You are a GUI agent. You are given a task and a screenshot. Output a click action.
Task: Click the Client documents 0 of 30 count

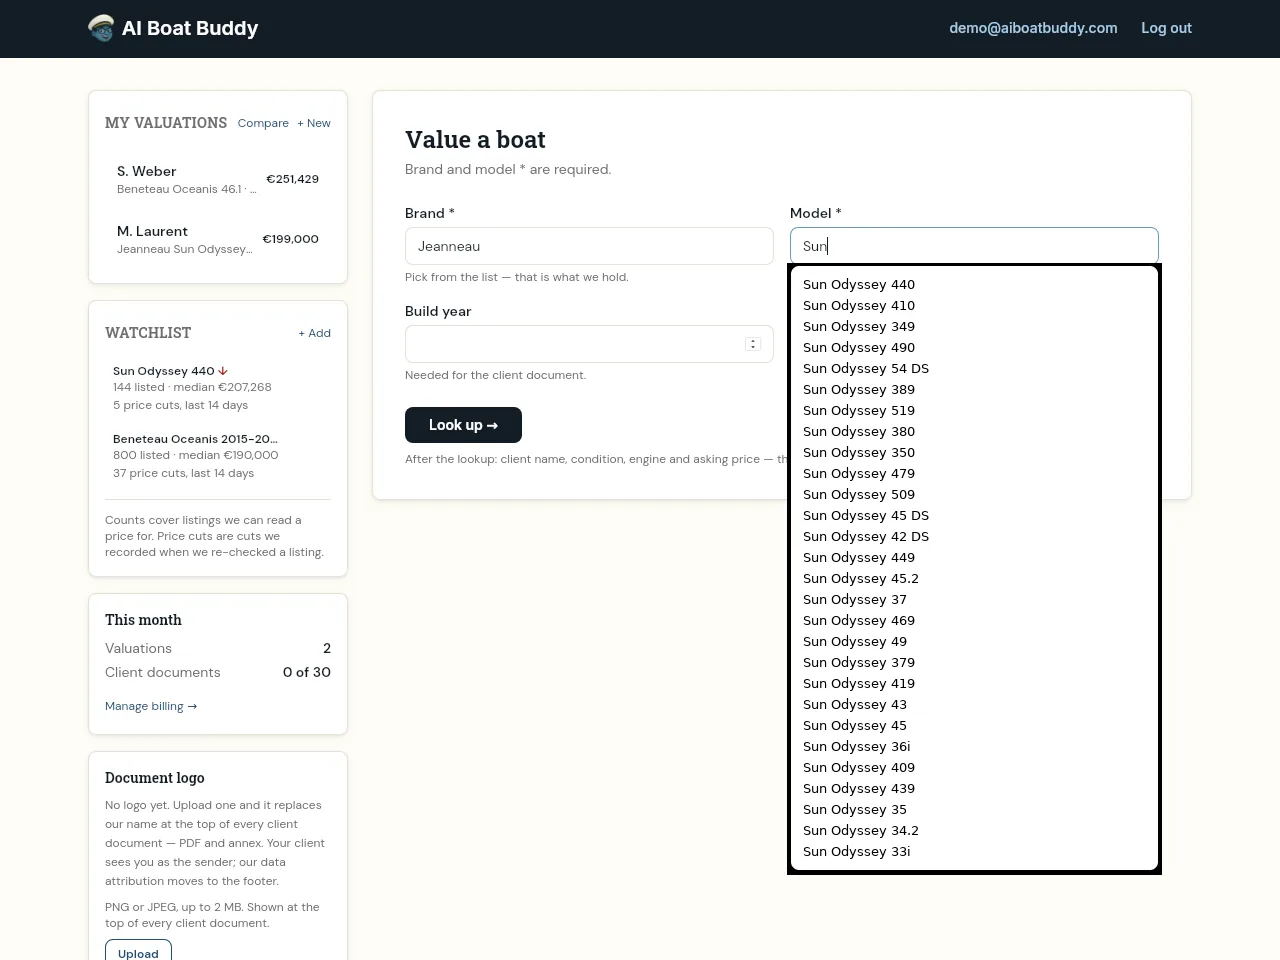click(x=307, y=672)
